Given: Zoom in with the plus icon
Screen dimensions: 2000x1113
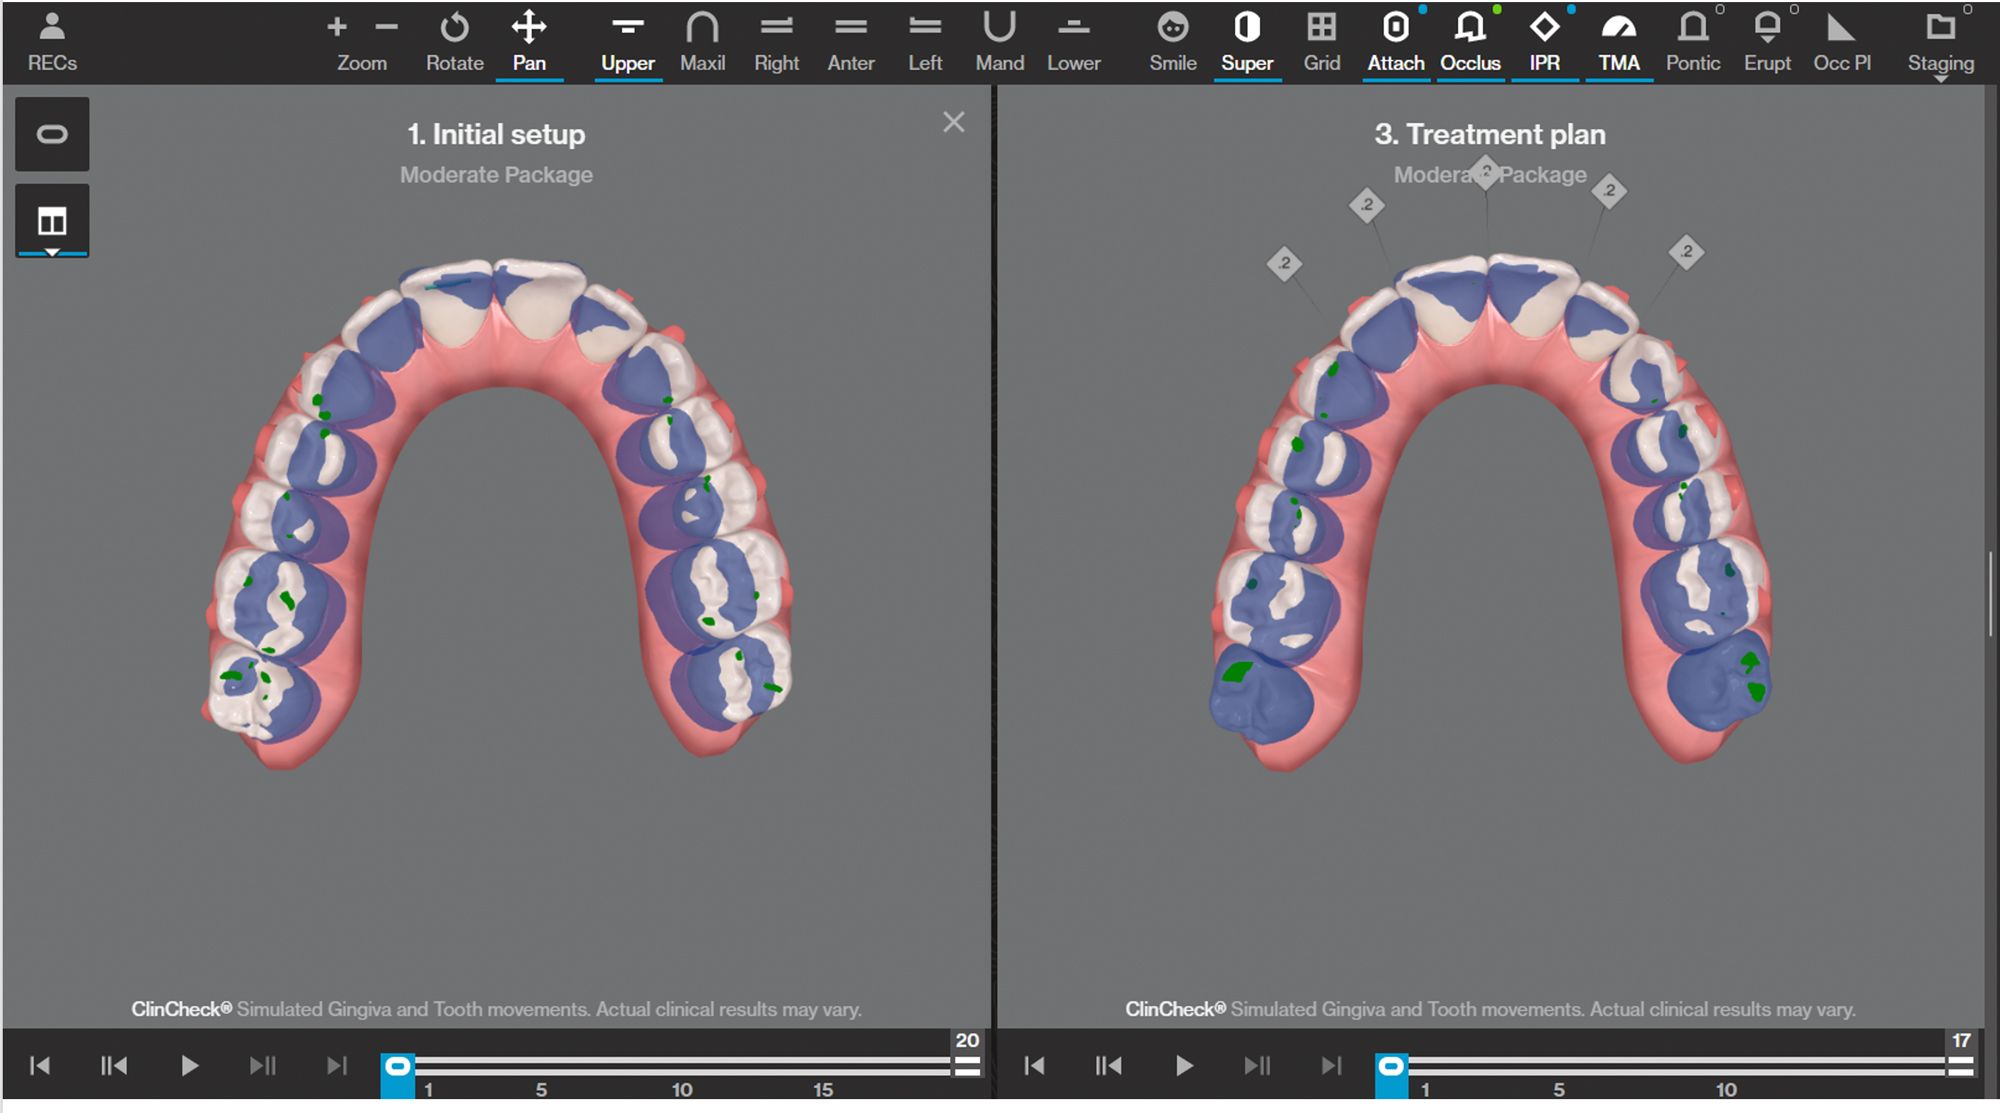Looking at the screenshot, I should (337, 27).
